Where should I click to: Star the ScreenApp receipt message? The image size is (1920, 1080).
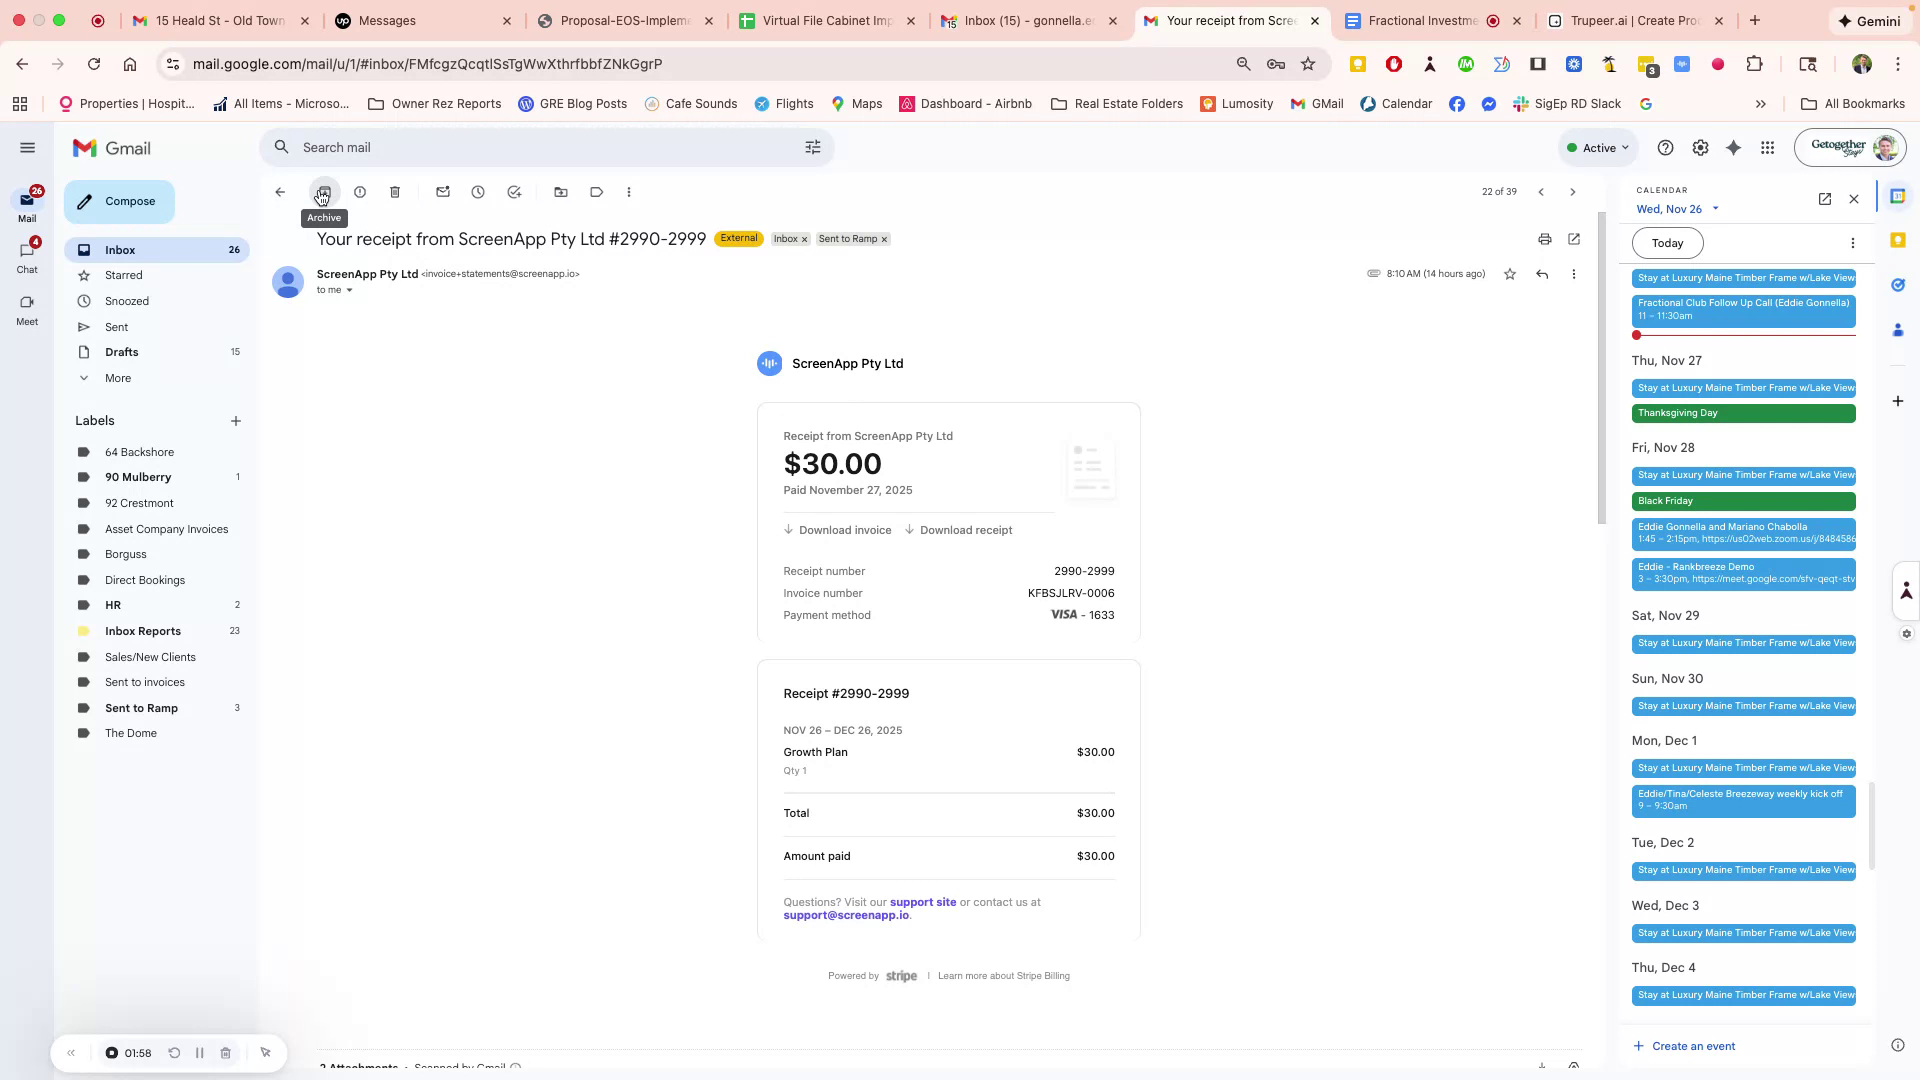pos(1509,274)
